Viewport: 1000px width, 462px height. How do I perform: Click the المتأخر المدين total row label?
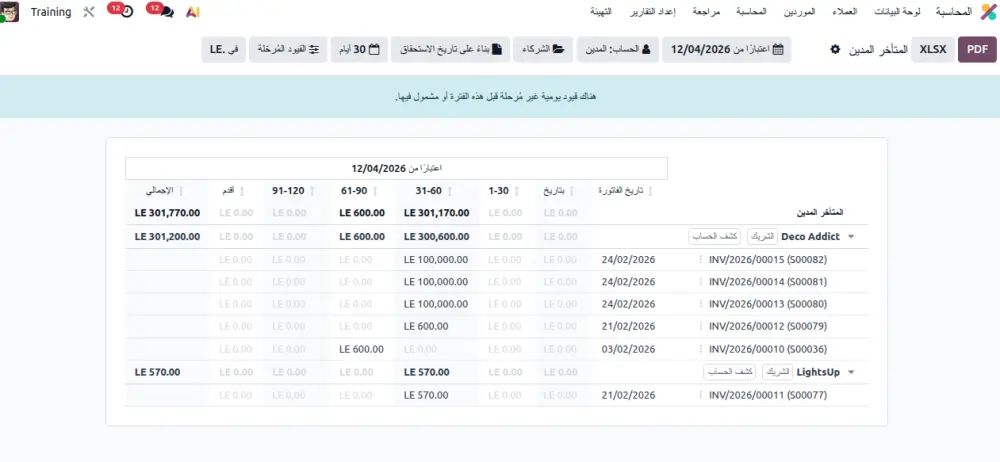pos(820,212)
